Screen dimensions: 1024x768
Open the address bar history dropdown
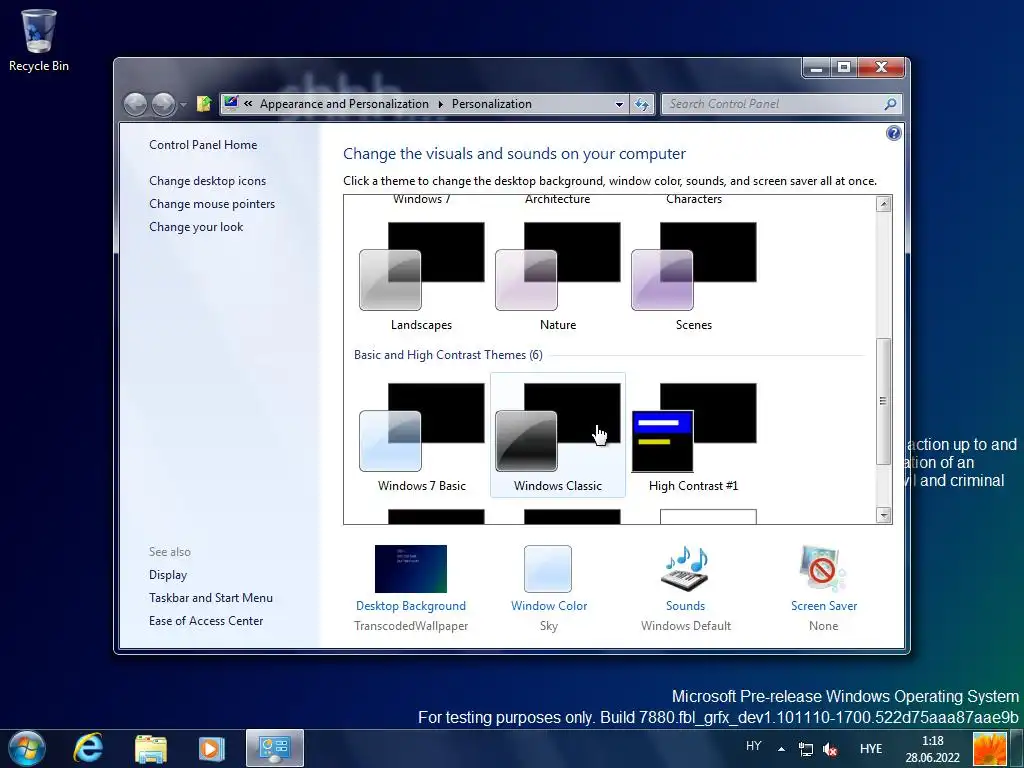point(619,104)
